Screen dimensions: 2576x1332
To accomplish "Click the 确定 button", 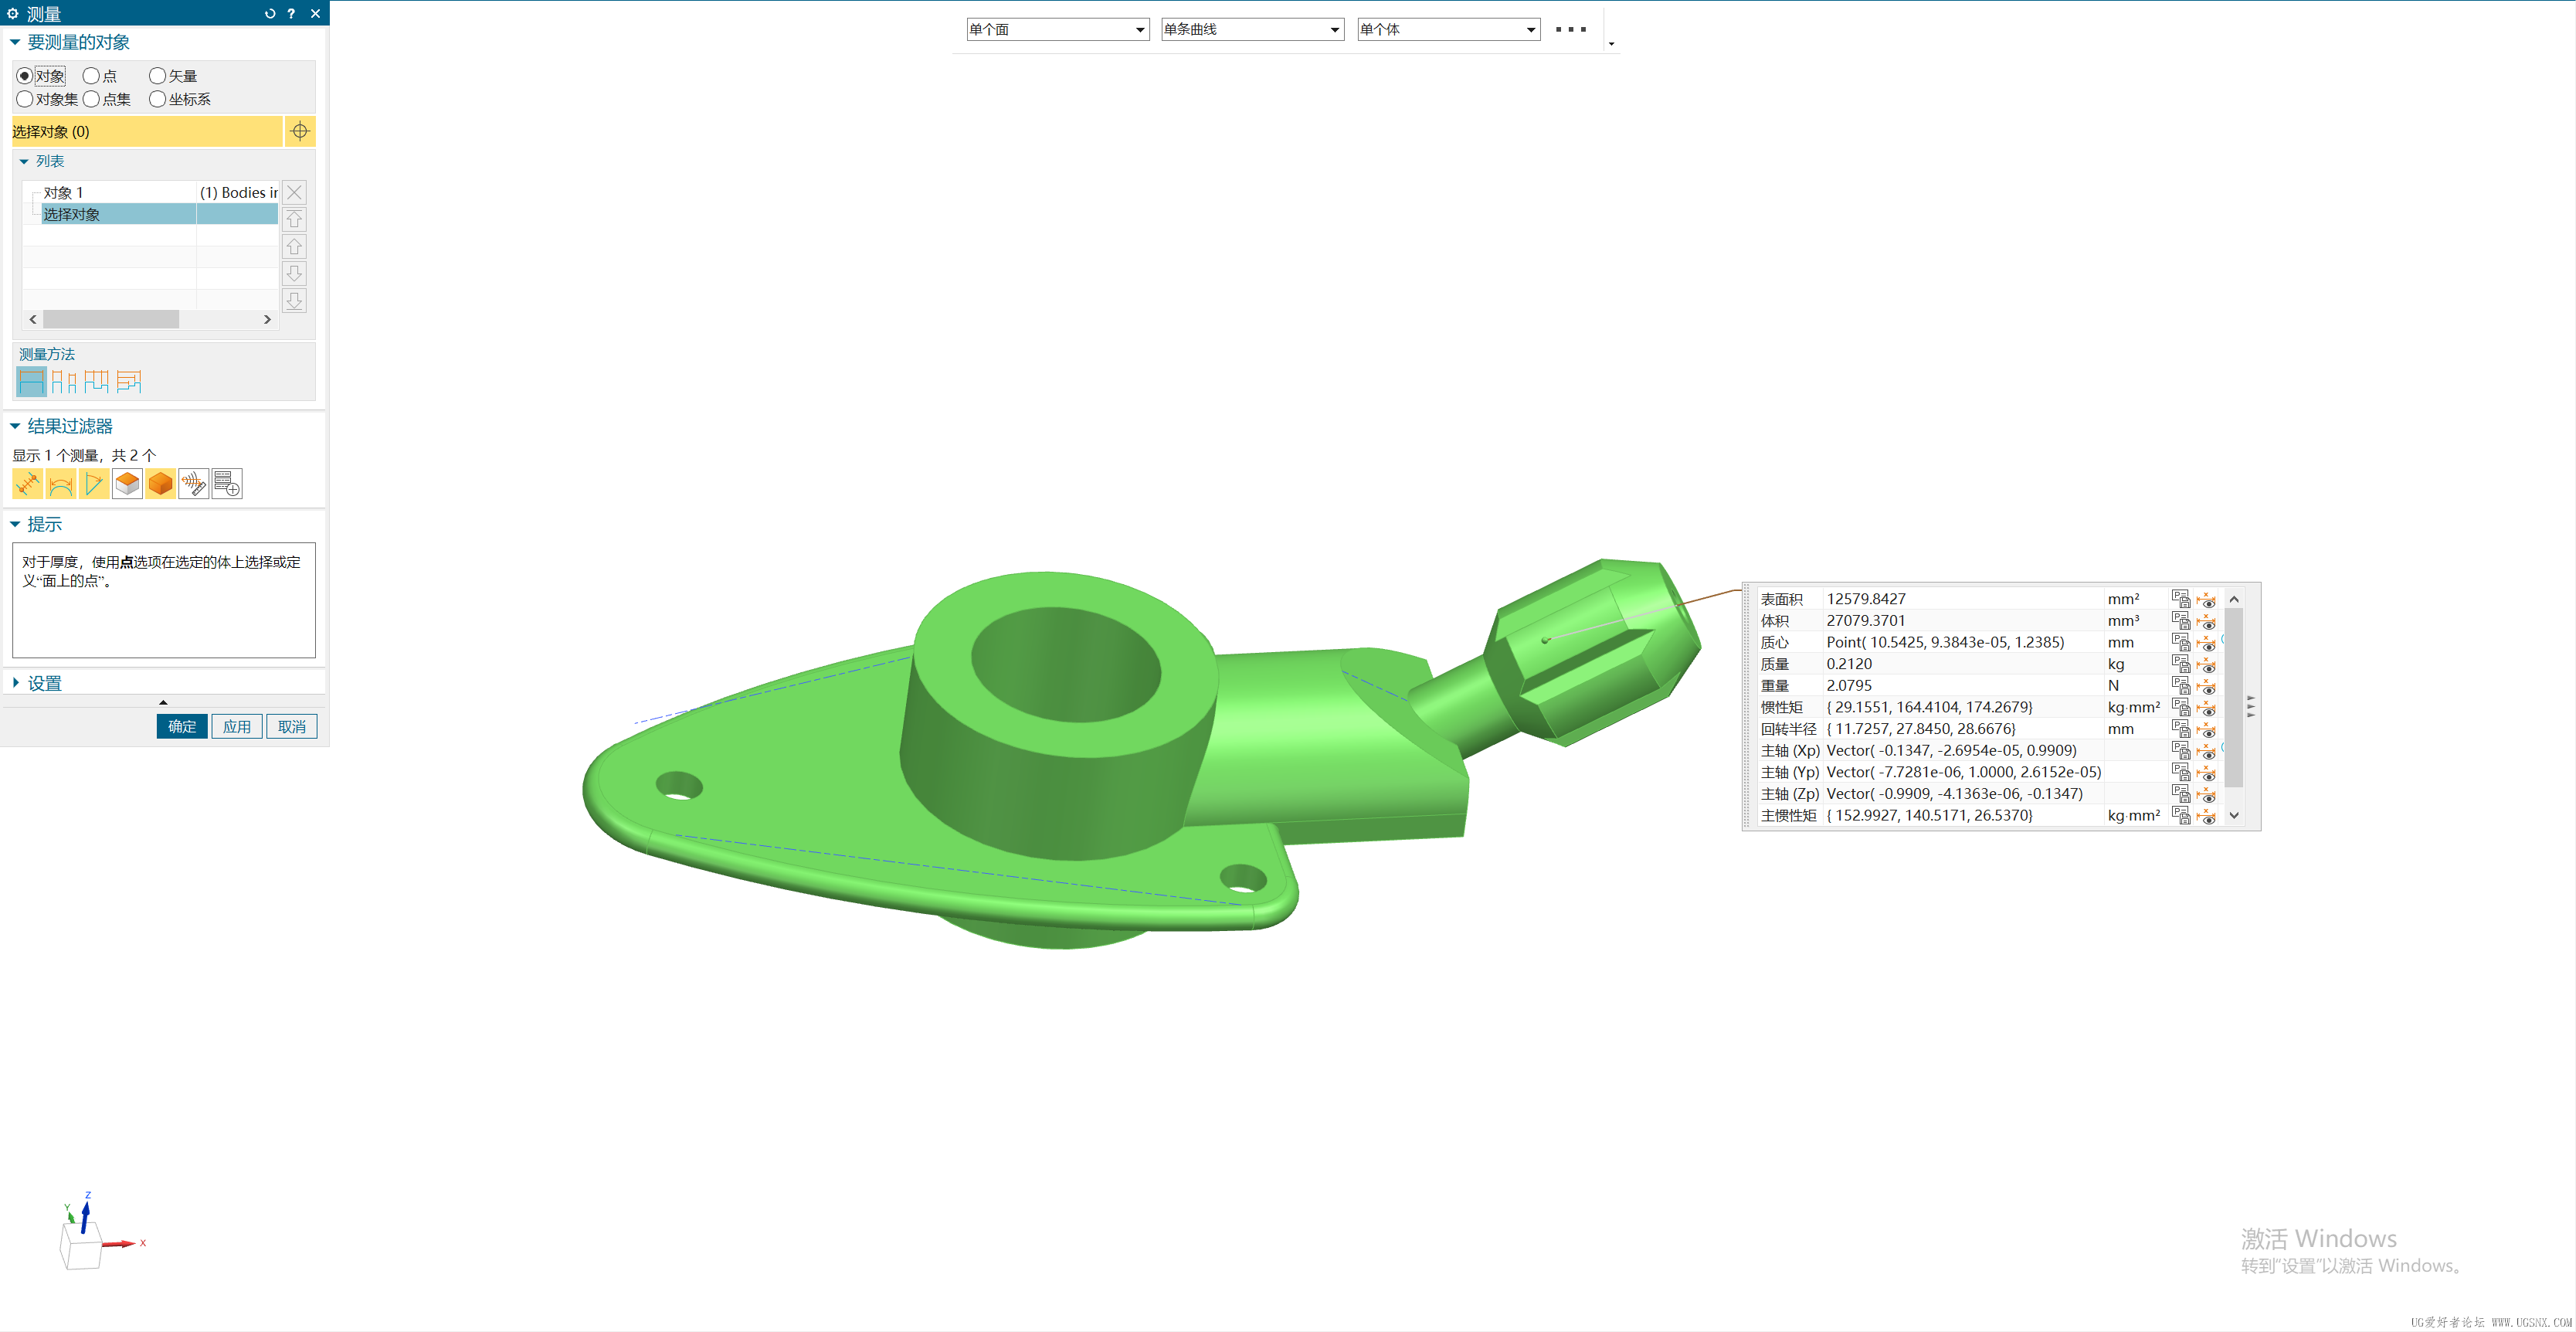I will pos(182,726).
